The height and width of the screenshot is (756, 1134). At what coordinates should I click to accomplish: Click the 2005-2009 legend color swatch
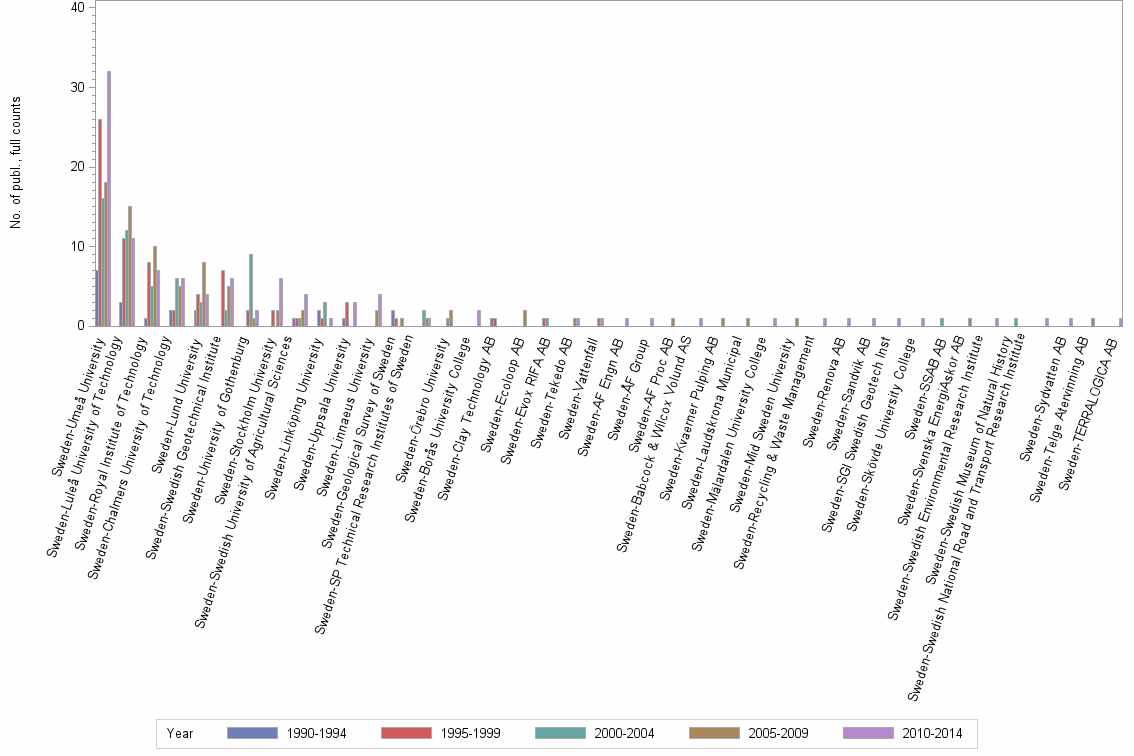pyautogui.click(x=714, y=733)
